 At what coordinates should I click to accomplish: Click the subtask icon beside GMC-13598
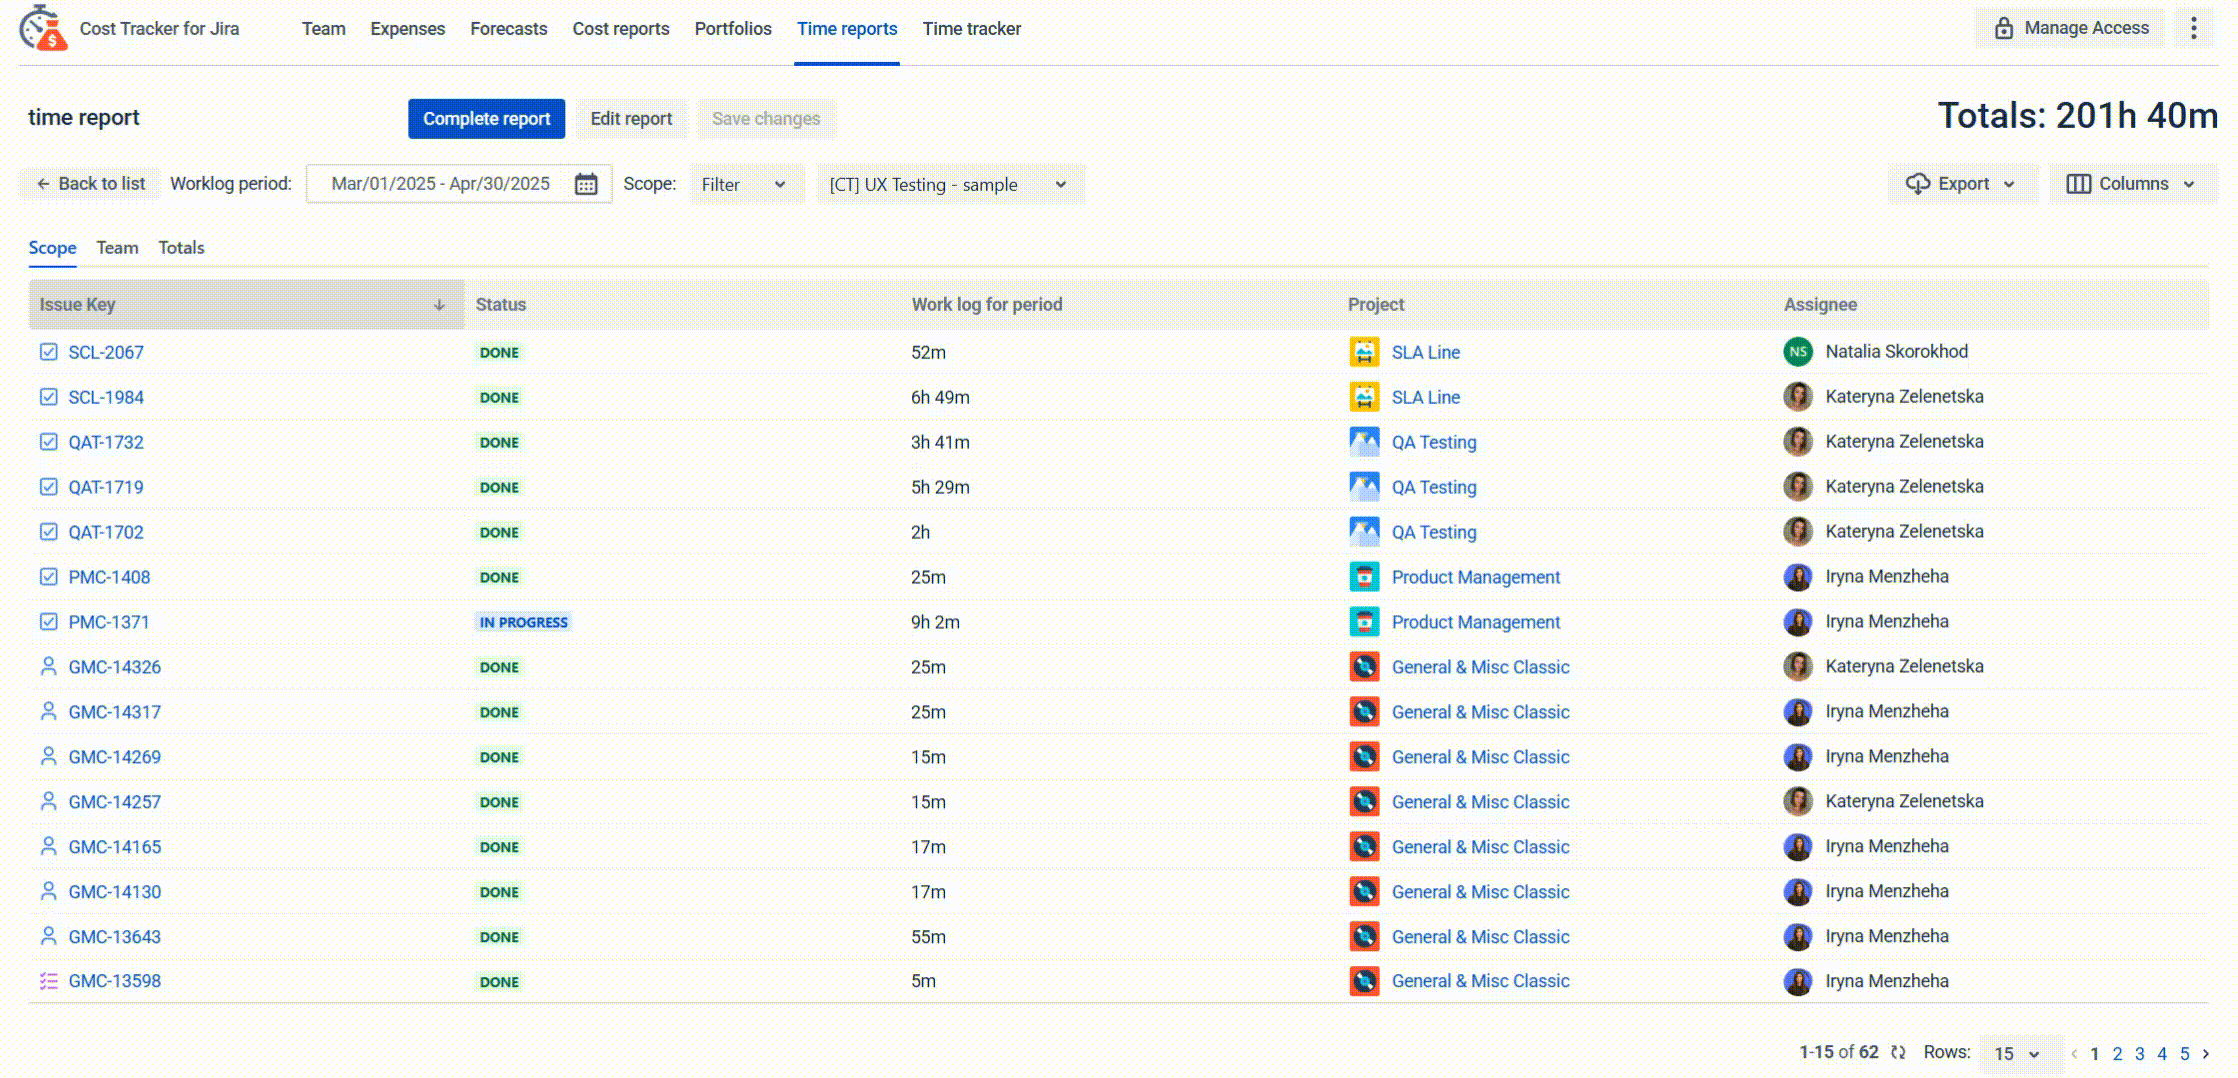pos(48,981)
